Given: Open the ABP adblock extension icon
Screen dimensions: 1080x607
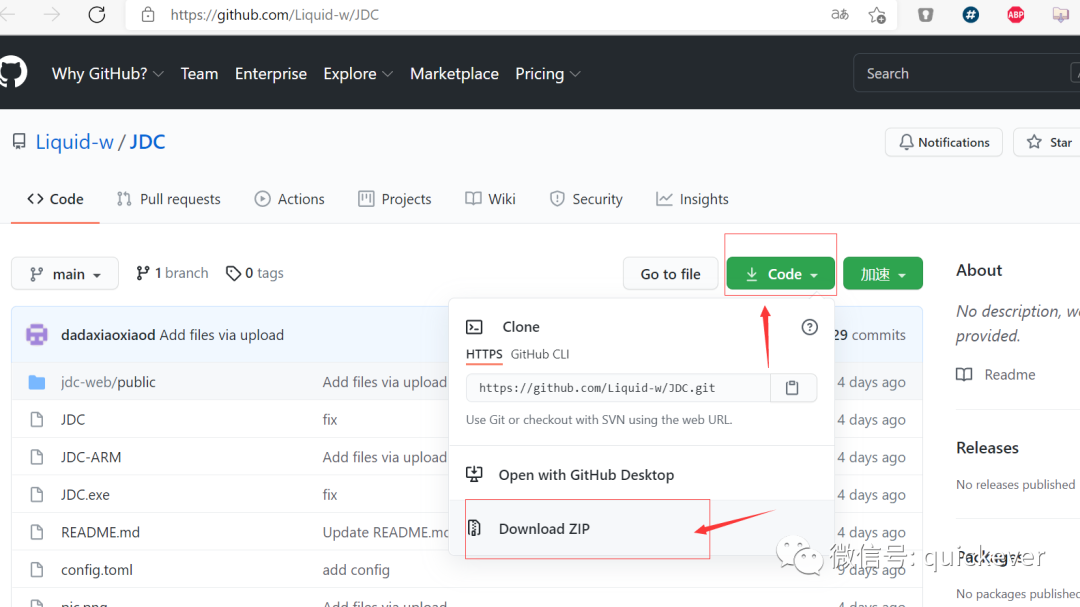Looking at the screenshot, I should pyautogui.click(x=1015, y=14).
